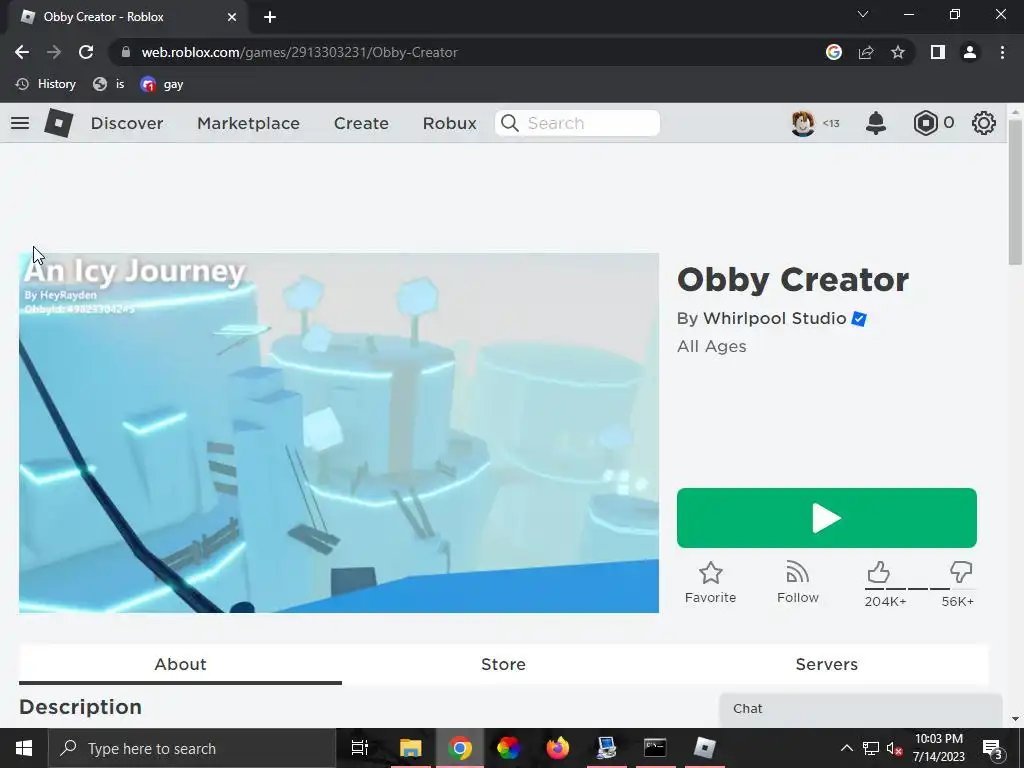
Task: Open the muted volume tray icon
Action: coord(895,748)
